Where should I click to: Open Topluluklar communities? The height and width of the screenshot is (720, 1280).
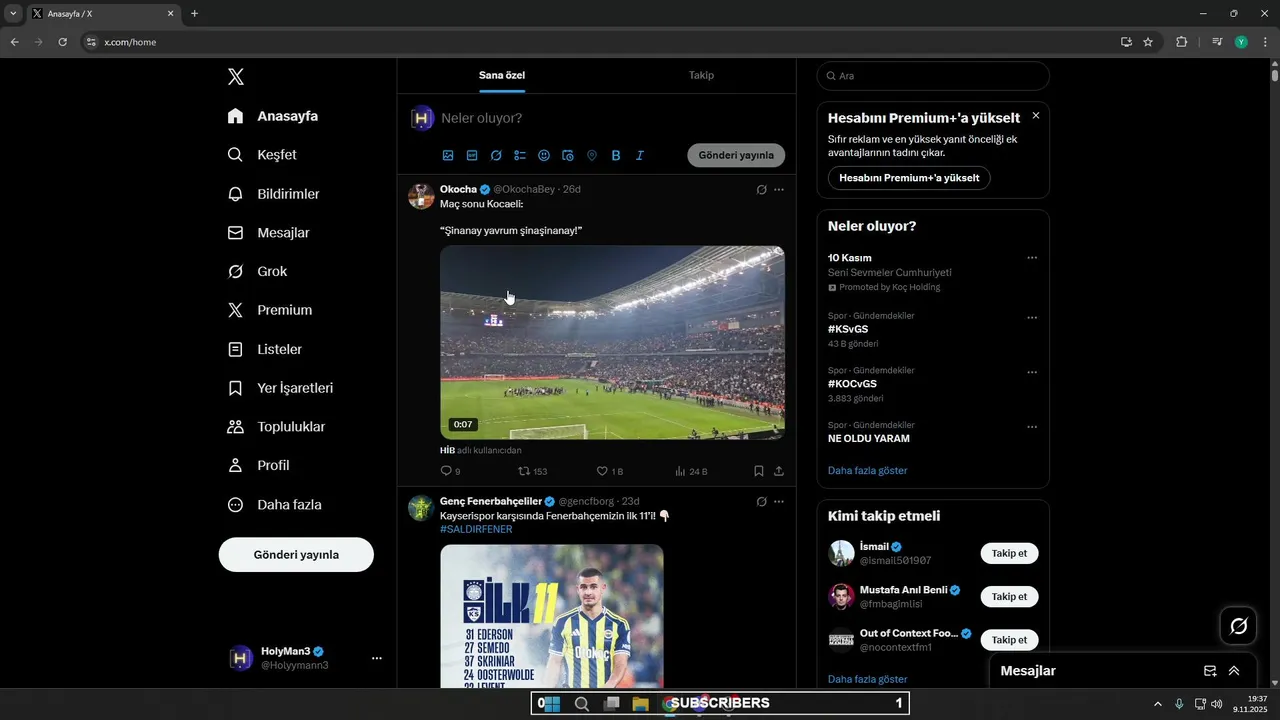pos(276,427)
